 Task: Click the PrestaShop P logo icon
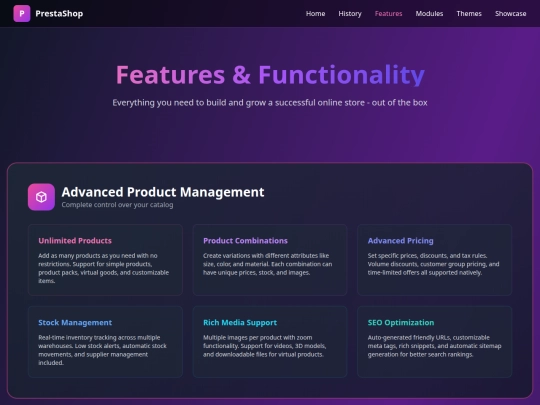pyautogui.click(x=22, y=13)
